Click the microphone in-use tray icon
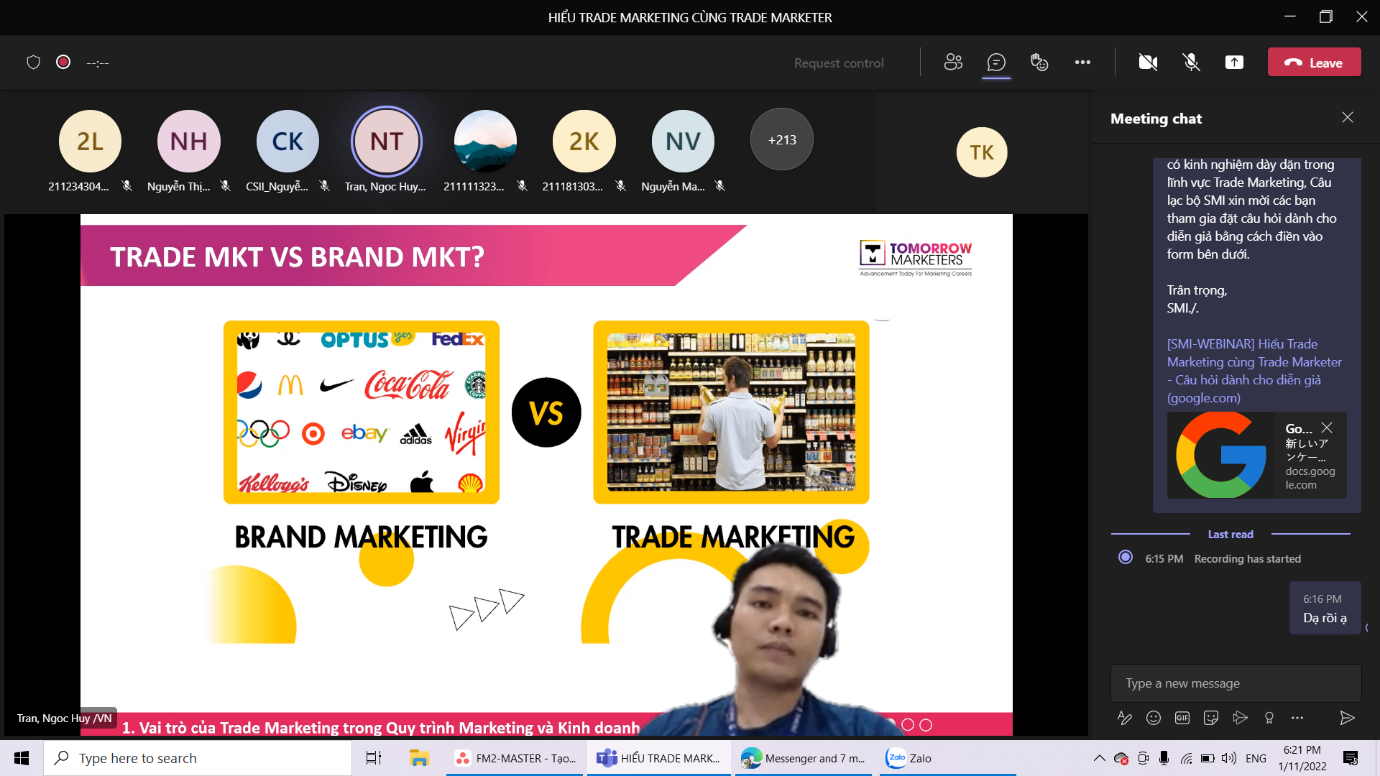Image resolution: width=1380 pixels, height=776 pixels. pos(1164,758)
